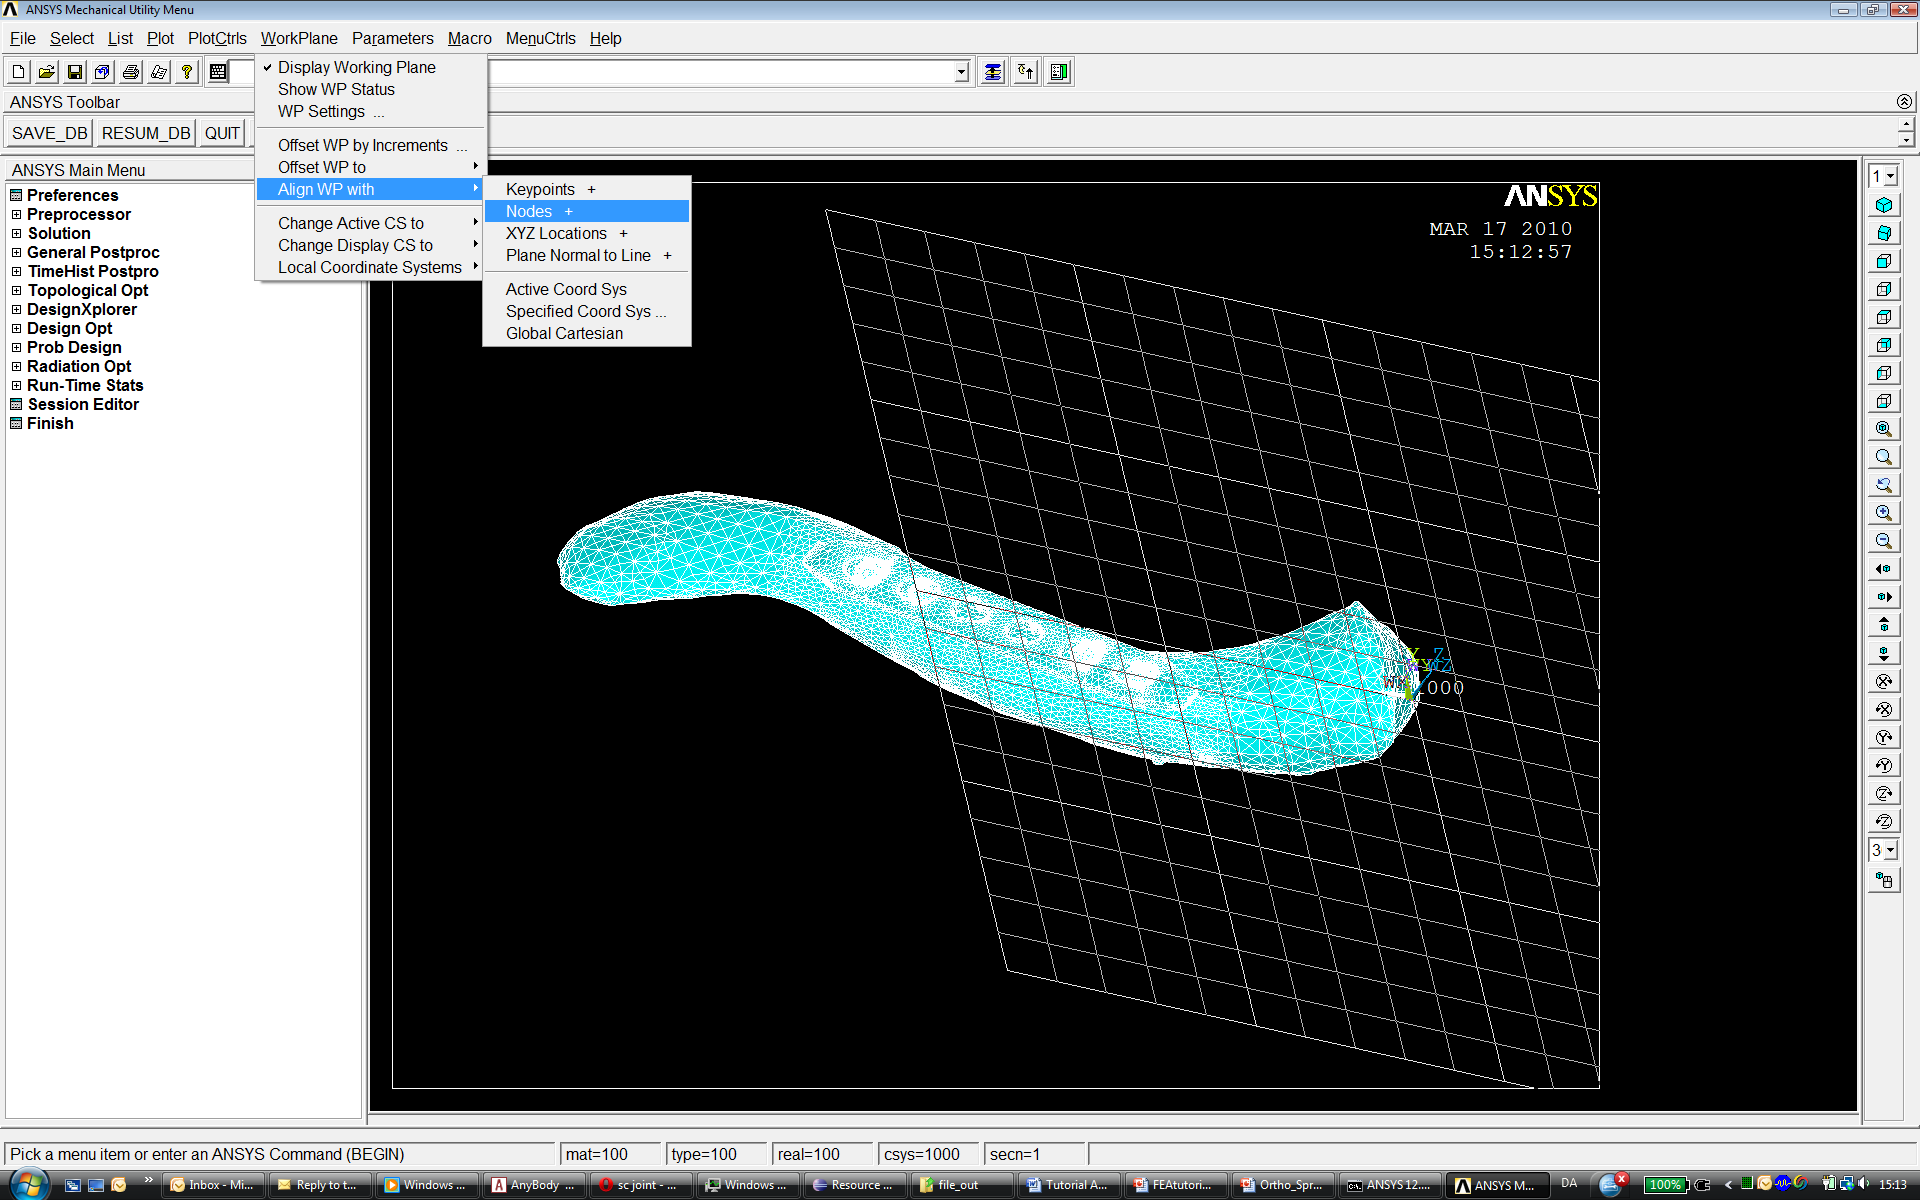Image resolution: width=1920 pixels, height=1200 pixels.
Task: Expand the Design Opt node
Action: [16, 329]
